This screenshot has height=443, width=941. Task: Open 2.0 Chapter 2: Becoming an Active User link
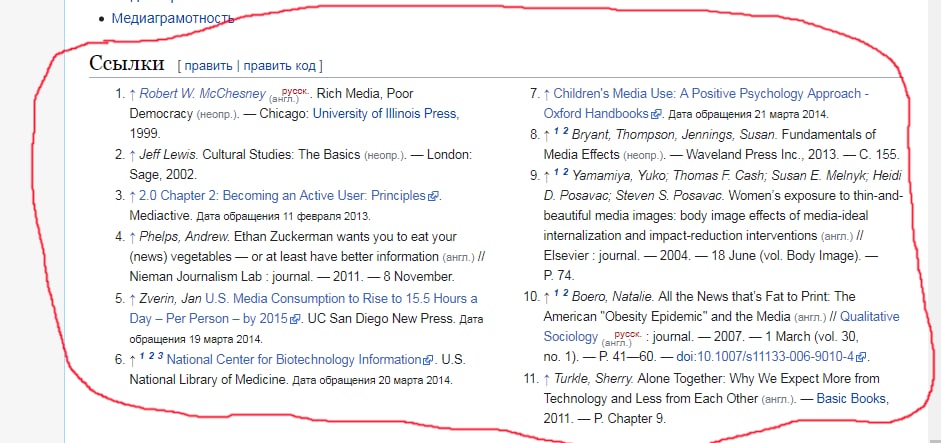pyautogui.click(x=283, y=196)
